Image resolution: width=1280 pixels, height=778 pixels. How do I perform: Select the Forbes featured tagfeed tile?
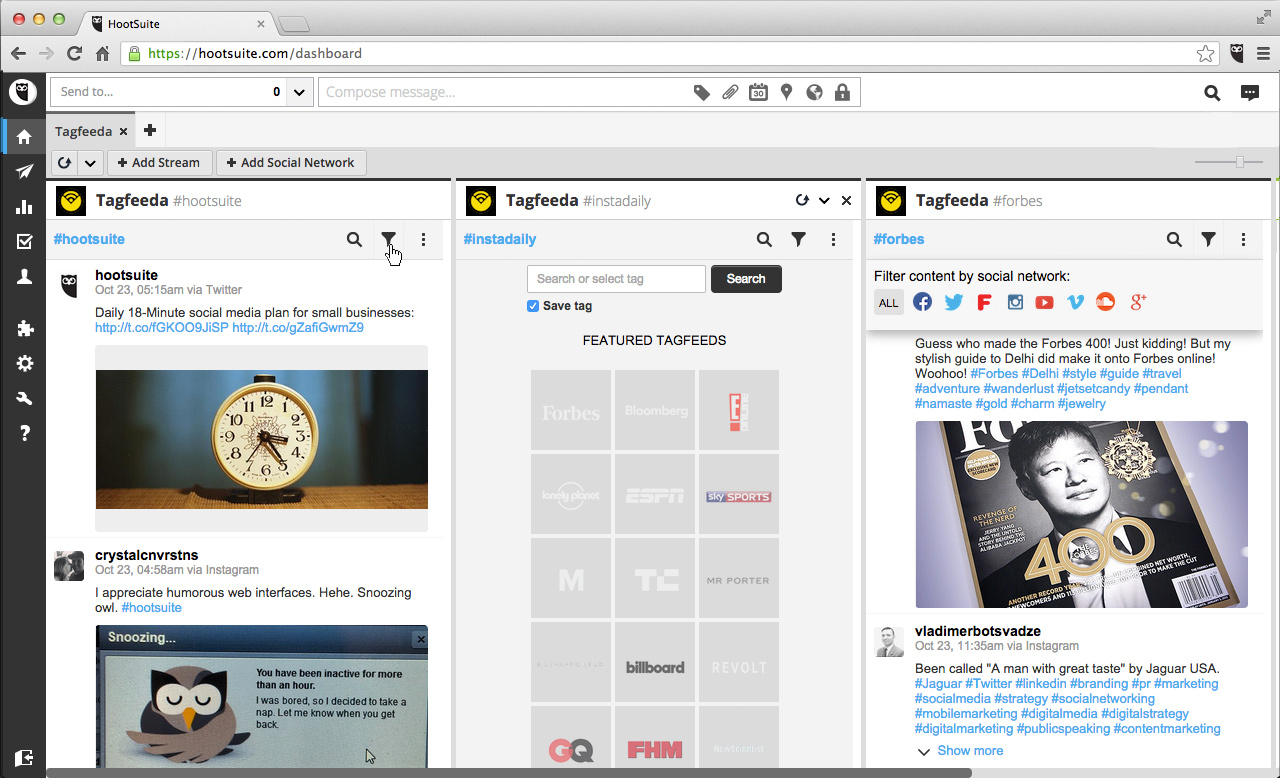pos(571,410)
